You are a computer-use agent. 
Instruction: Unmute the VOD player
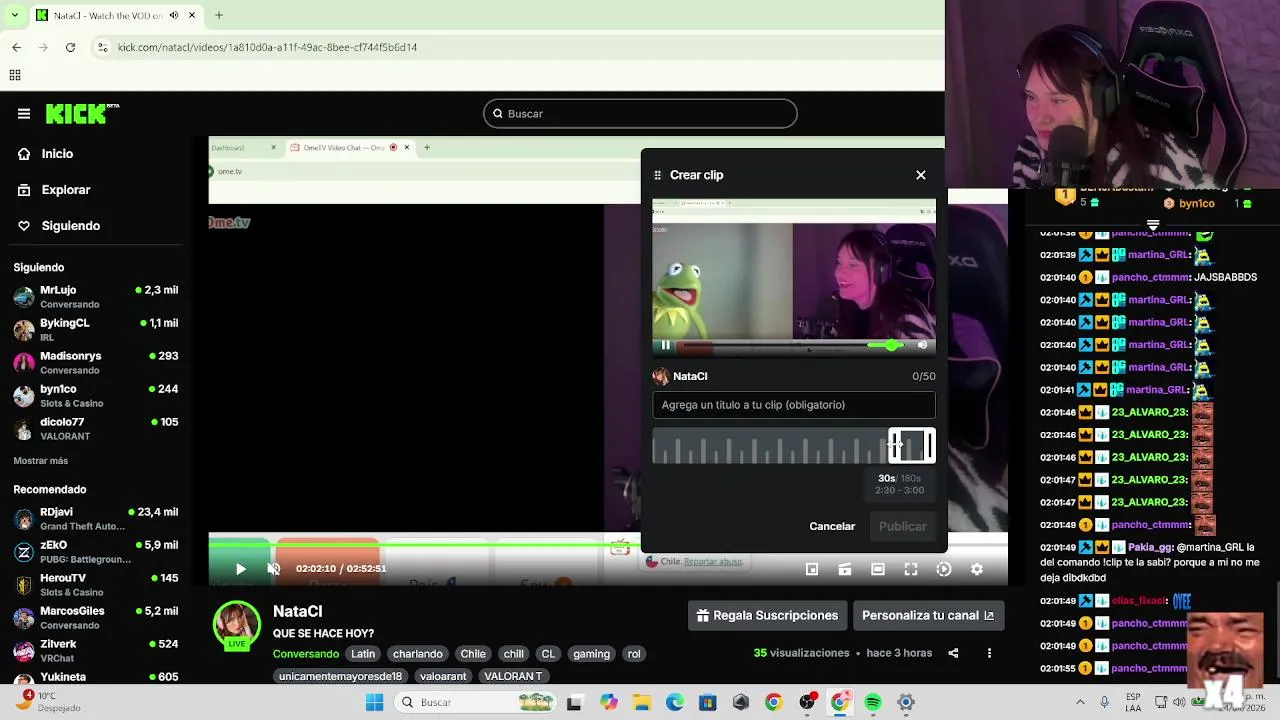(x=273, y=569)
